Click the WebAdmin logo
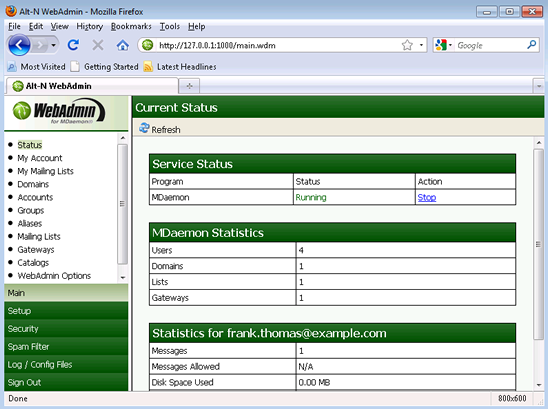 click(x=59, y=111)
